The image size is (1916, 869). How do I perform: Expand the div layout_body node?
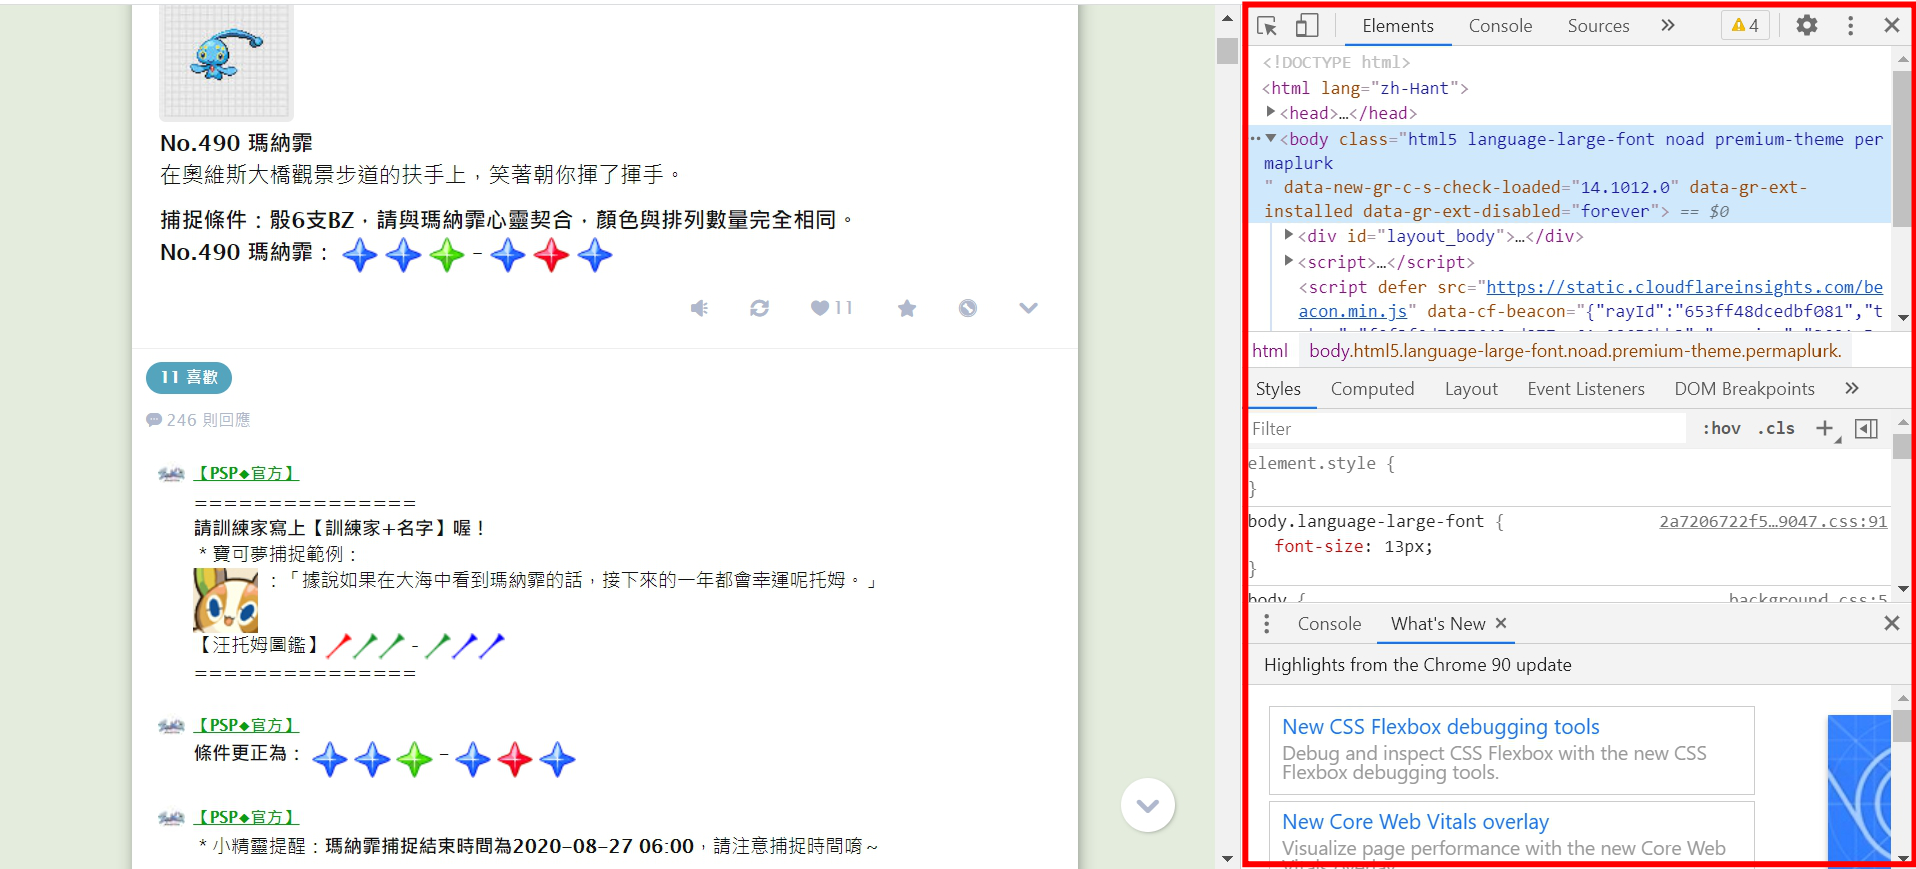[1289, 235]
